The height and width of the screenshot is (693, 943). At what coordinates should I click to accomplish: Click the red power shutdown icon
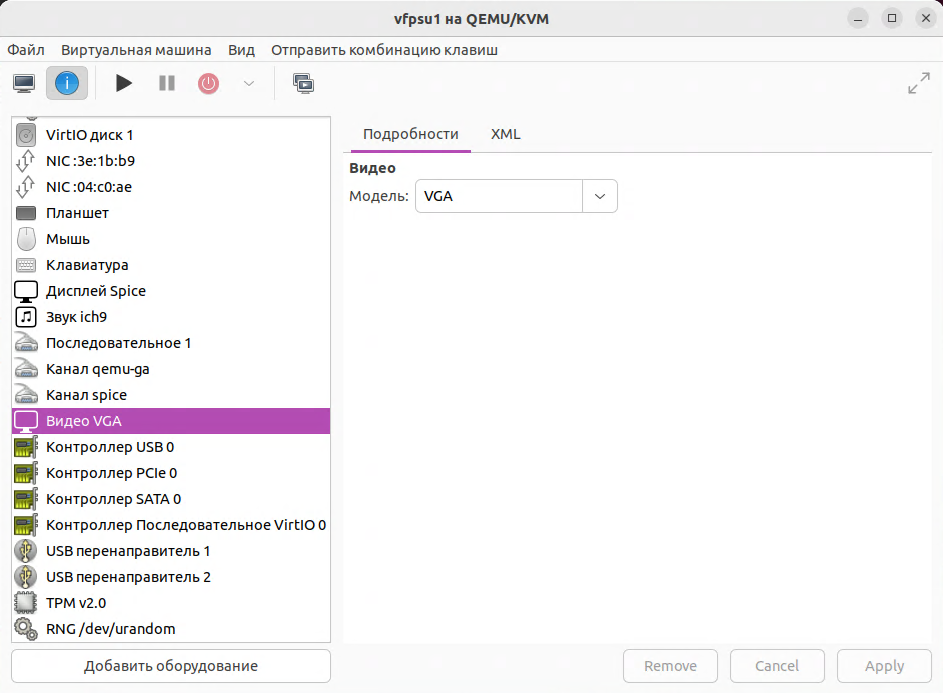(208, 83)
